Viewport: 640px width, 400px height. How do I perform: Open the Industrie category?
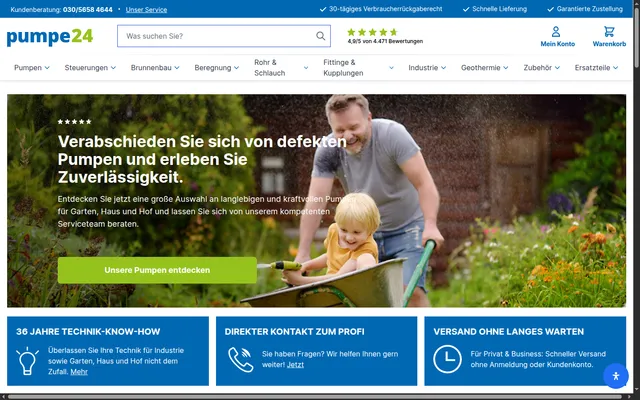(x=423, y=68)
